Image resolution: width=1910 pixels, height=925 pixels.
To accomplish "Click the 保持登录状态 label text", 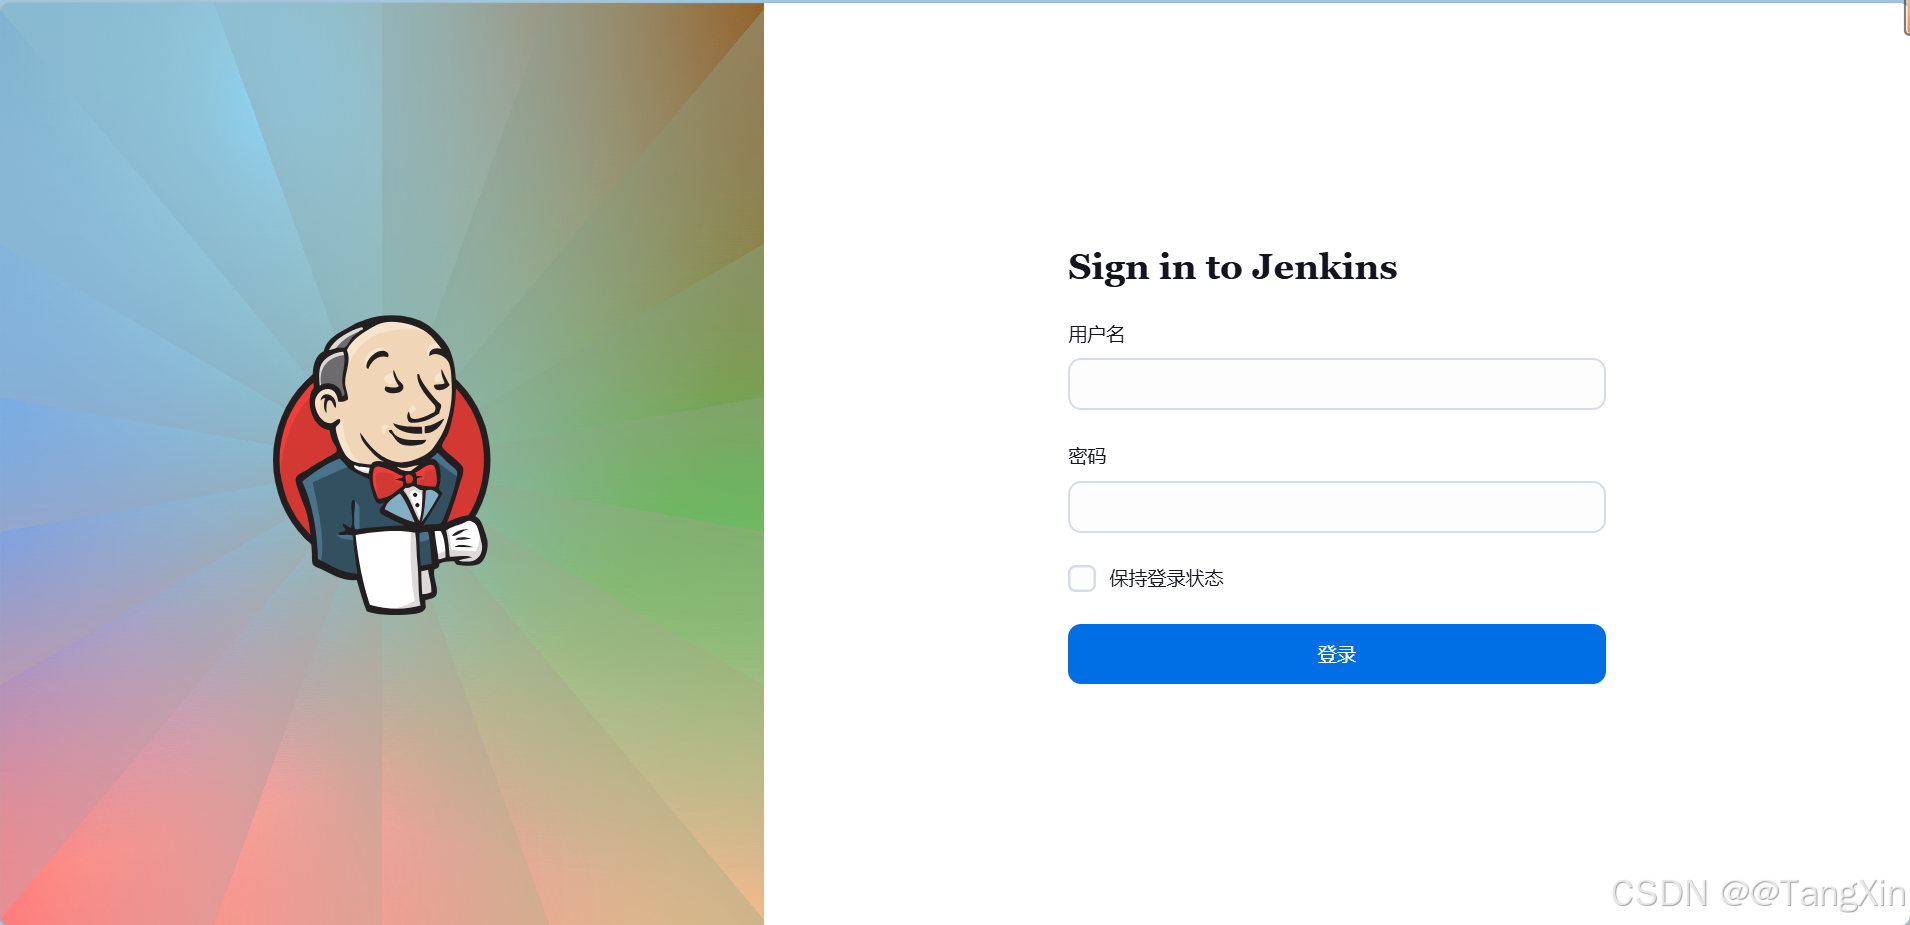I will click(1166, 578).
